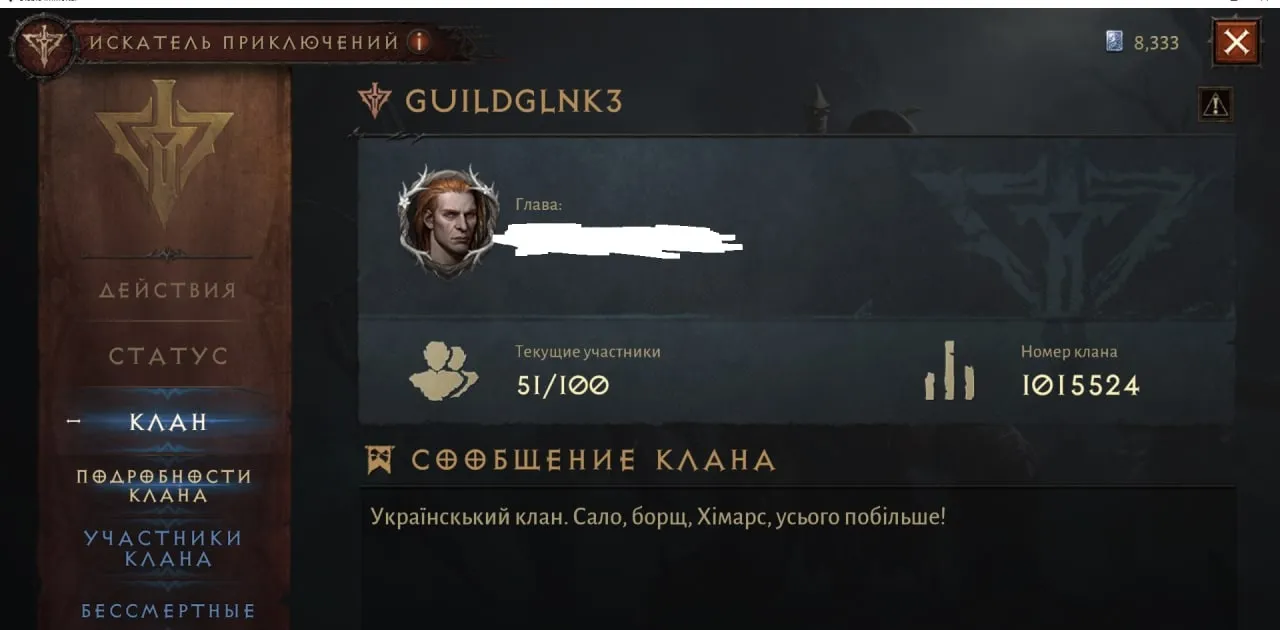Click the banner icon beside Сообщение клана

pos(380,459)
